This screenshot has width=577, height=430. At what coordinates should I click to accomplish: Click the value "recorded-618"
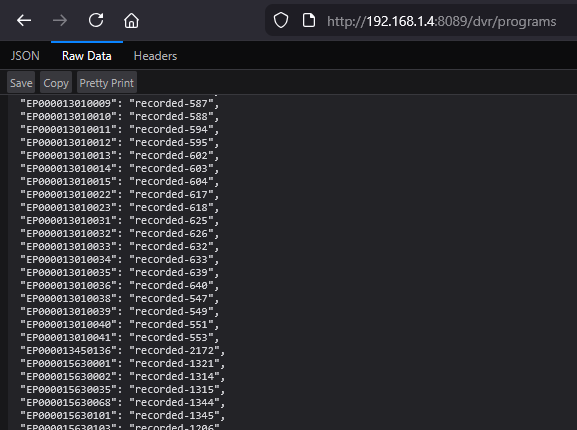(x=171, y=207)
